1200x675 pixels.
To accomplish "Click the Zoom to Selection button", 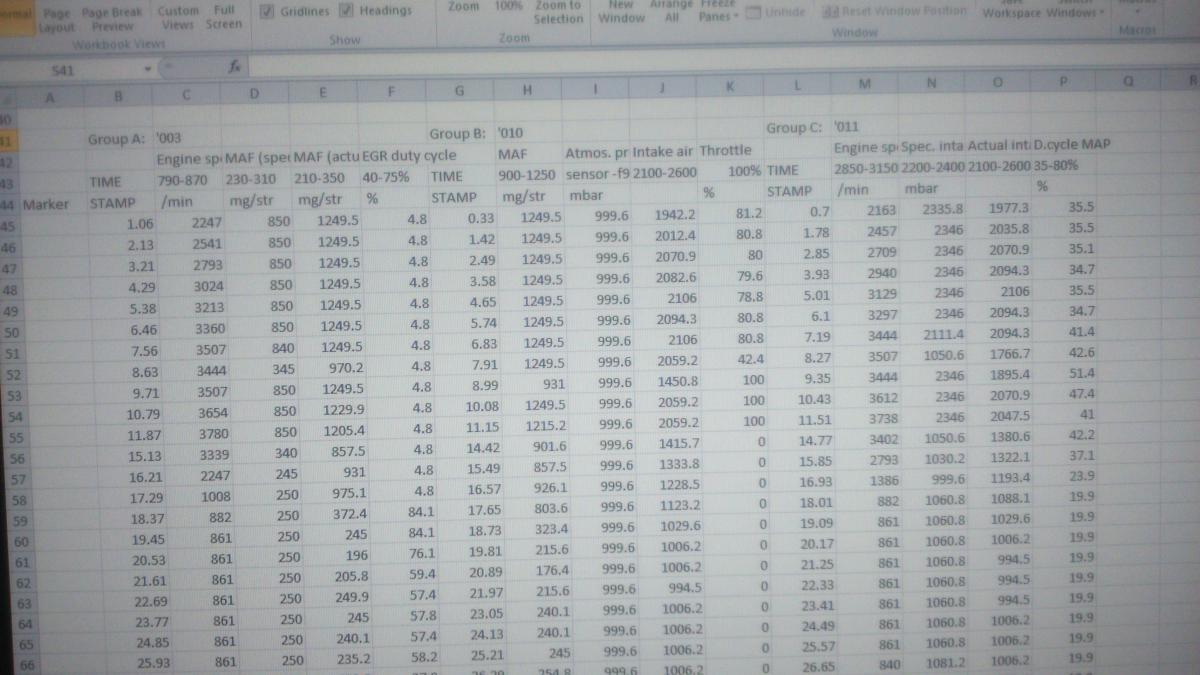I will coord(558,11).
